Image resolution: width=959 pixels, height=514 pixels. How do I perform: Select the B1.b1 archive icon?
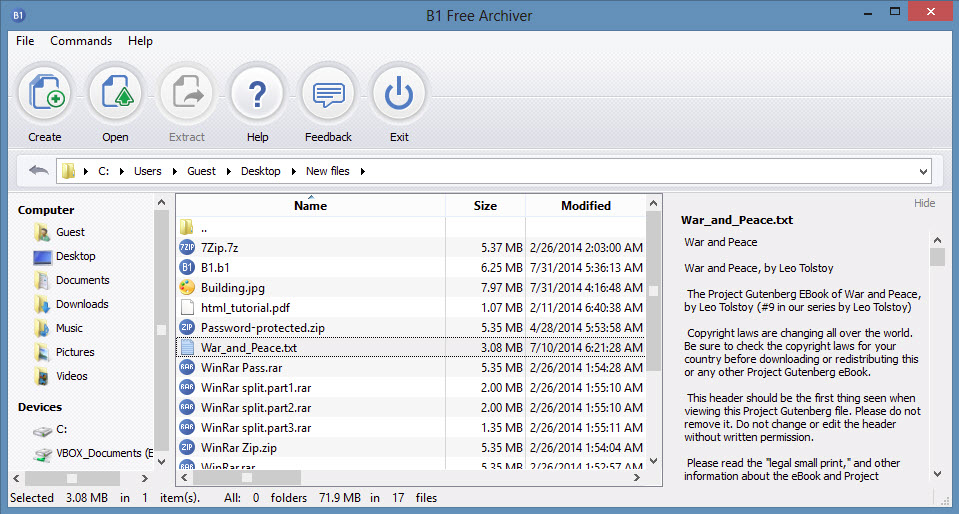tap(187, 267)
